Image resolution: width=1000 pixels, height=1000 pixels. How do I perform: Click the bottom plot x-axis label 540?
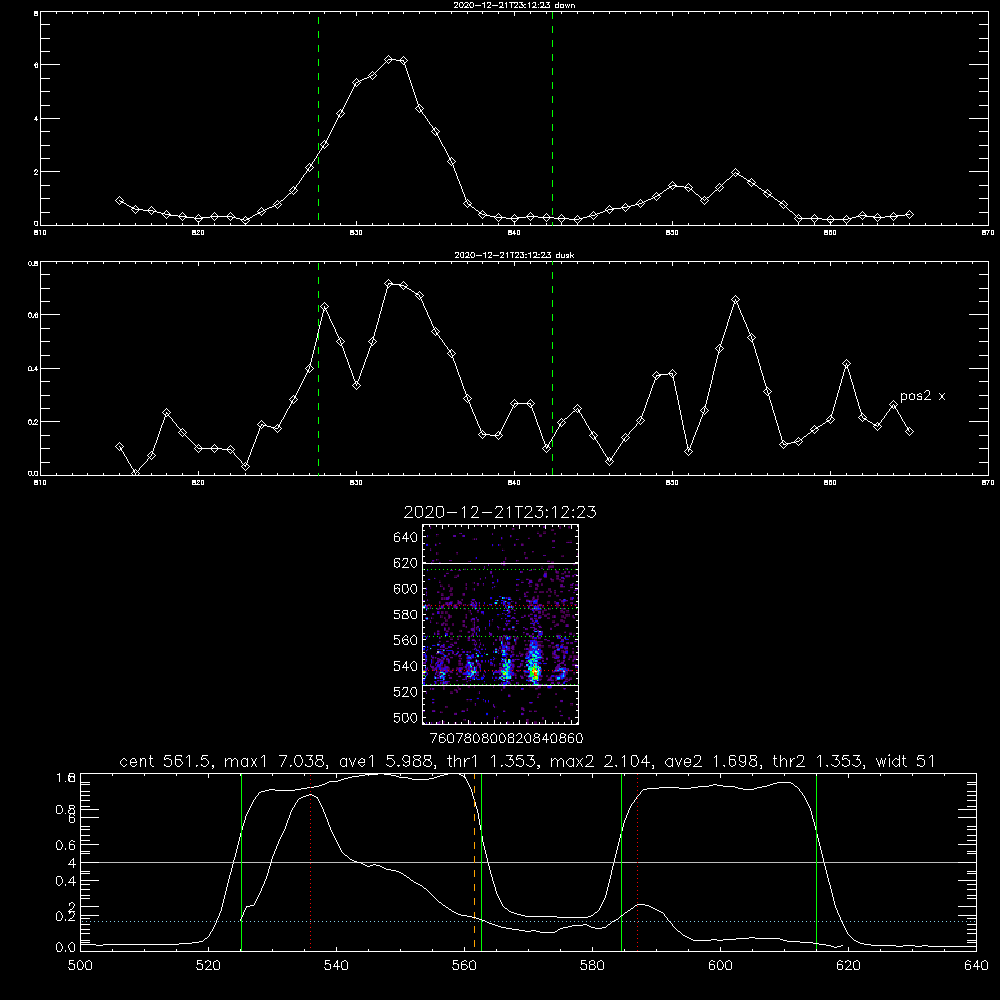(x=336, y=966)
